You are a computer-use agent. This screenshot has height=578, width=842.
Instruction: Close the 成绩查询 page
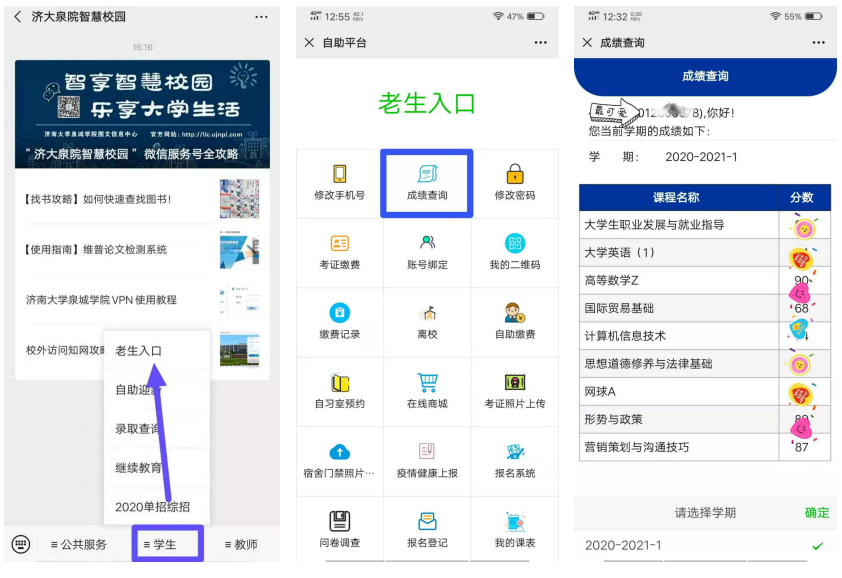coord(587,42)
